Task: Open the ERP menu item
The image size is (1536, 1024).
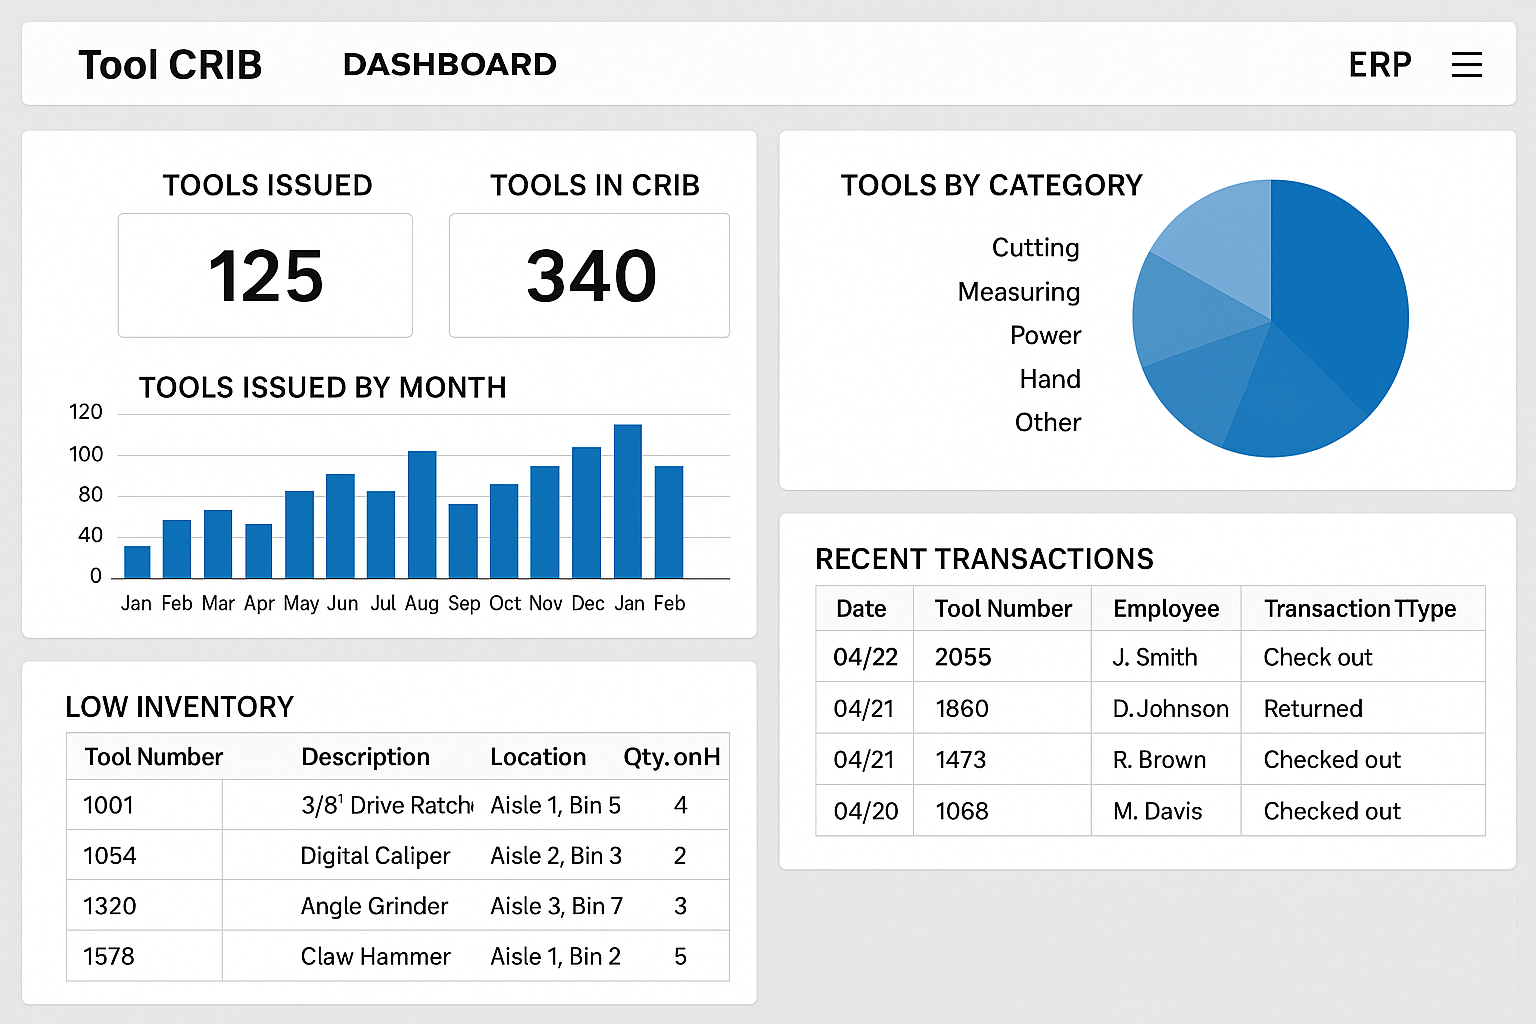Action: click(1380, 64)
